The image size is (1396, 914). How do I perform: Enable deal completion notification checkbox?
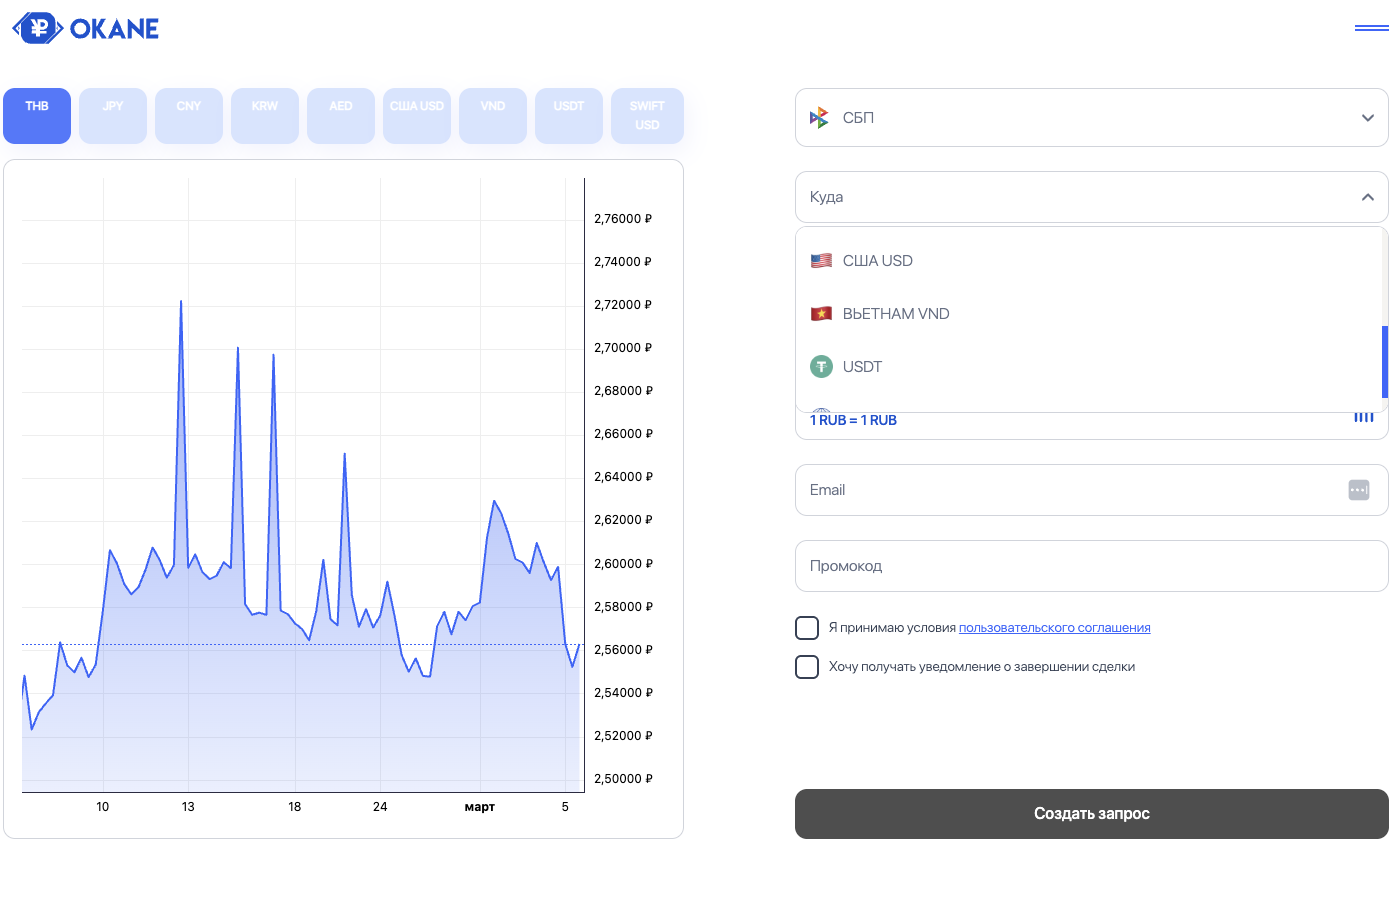tap(807, 667)
